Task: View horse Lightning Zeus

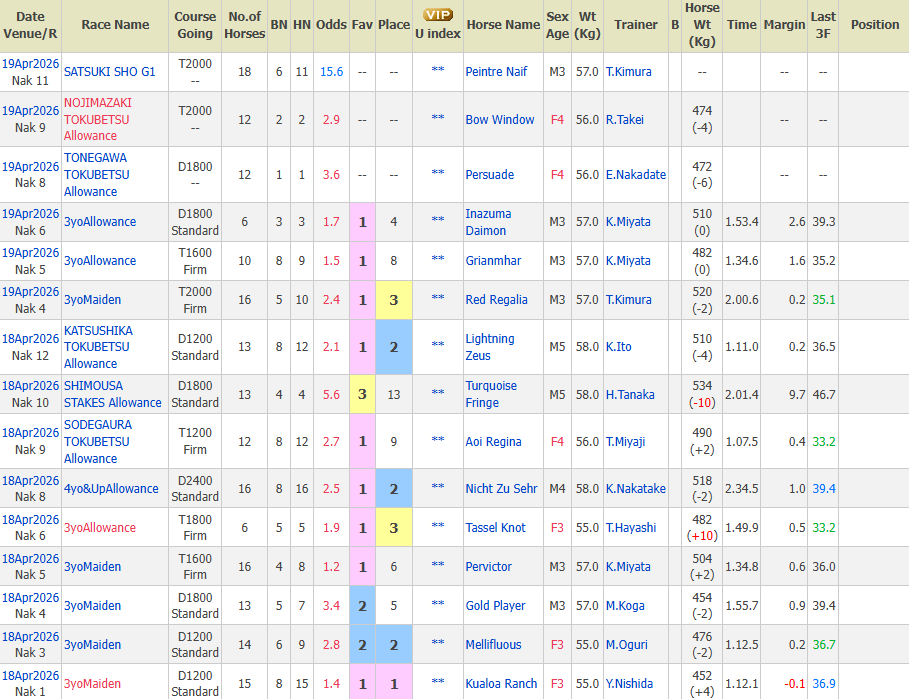Action: pyautogui.click(x=490, y=347)
